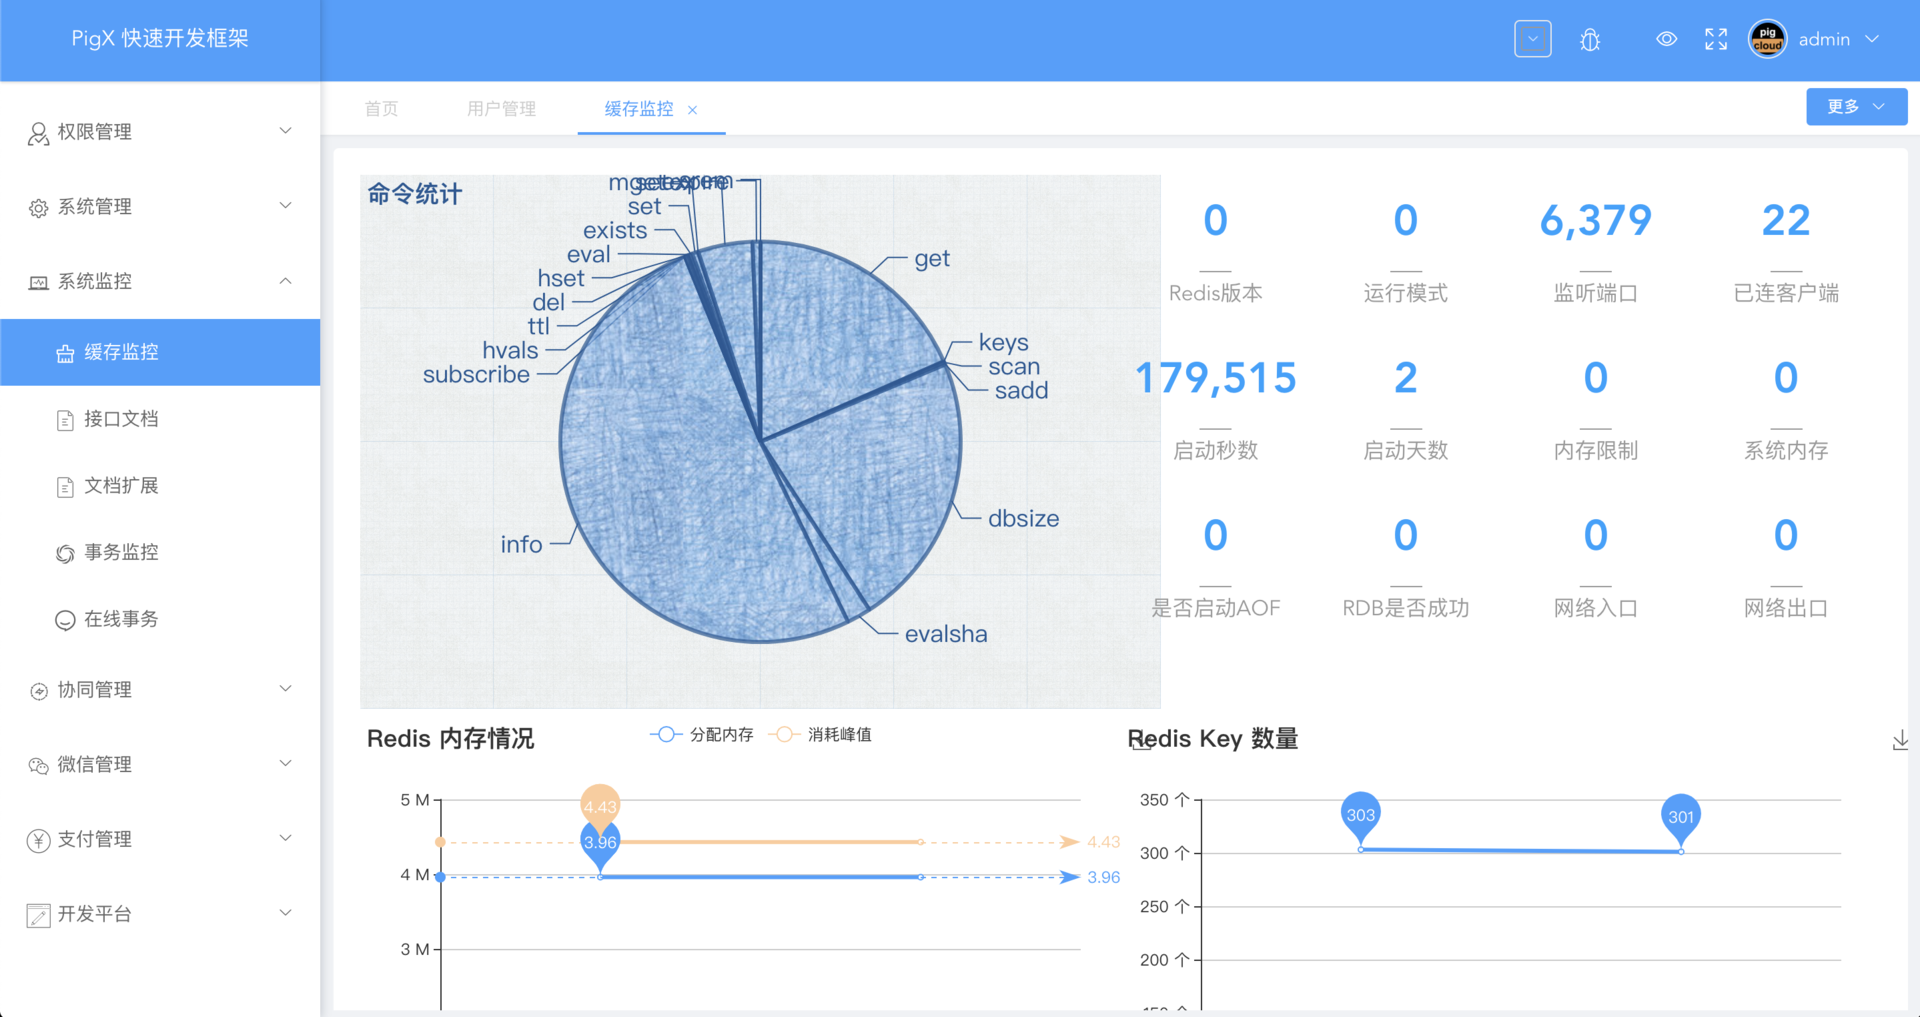Expand the 协同管理 menu chevron
Viewport: 1920px width, 1017px height.
[x=285, y=689]
